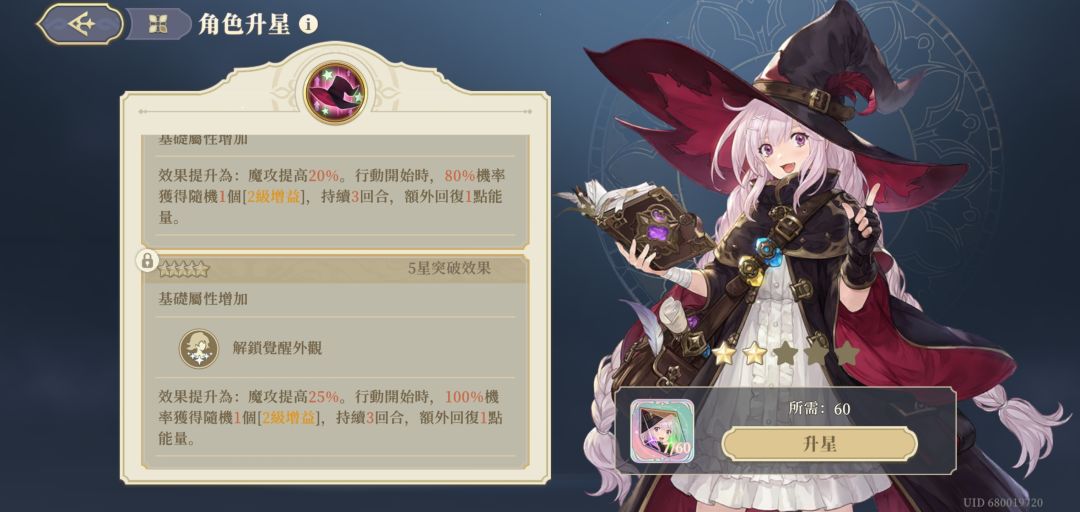Tap the 升星 button
1080x512 pixels.
pos(820,444)
